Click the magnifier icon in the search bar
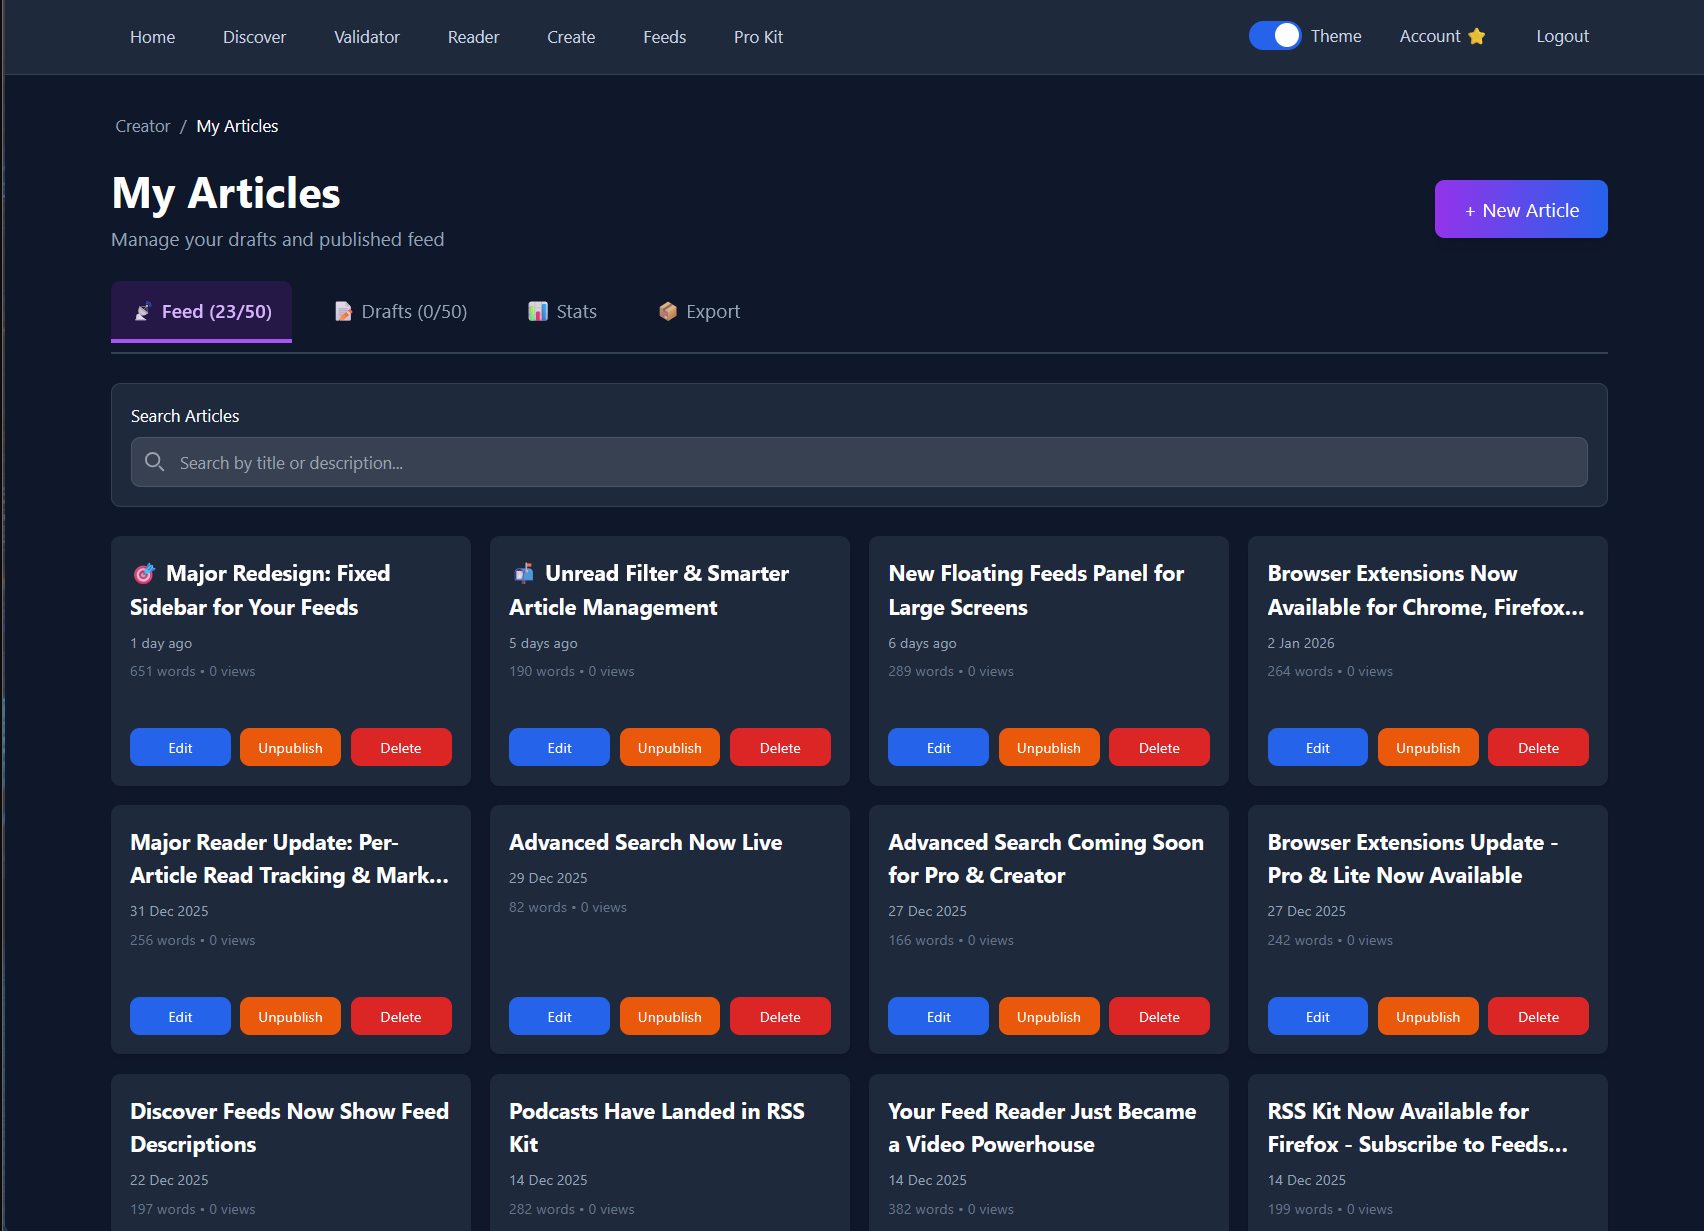 tap(154, 462)
